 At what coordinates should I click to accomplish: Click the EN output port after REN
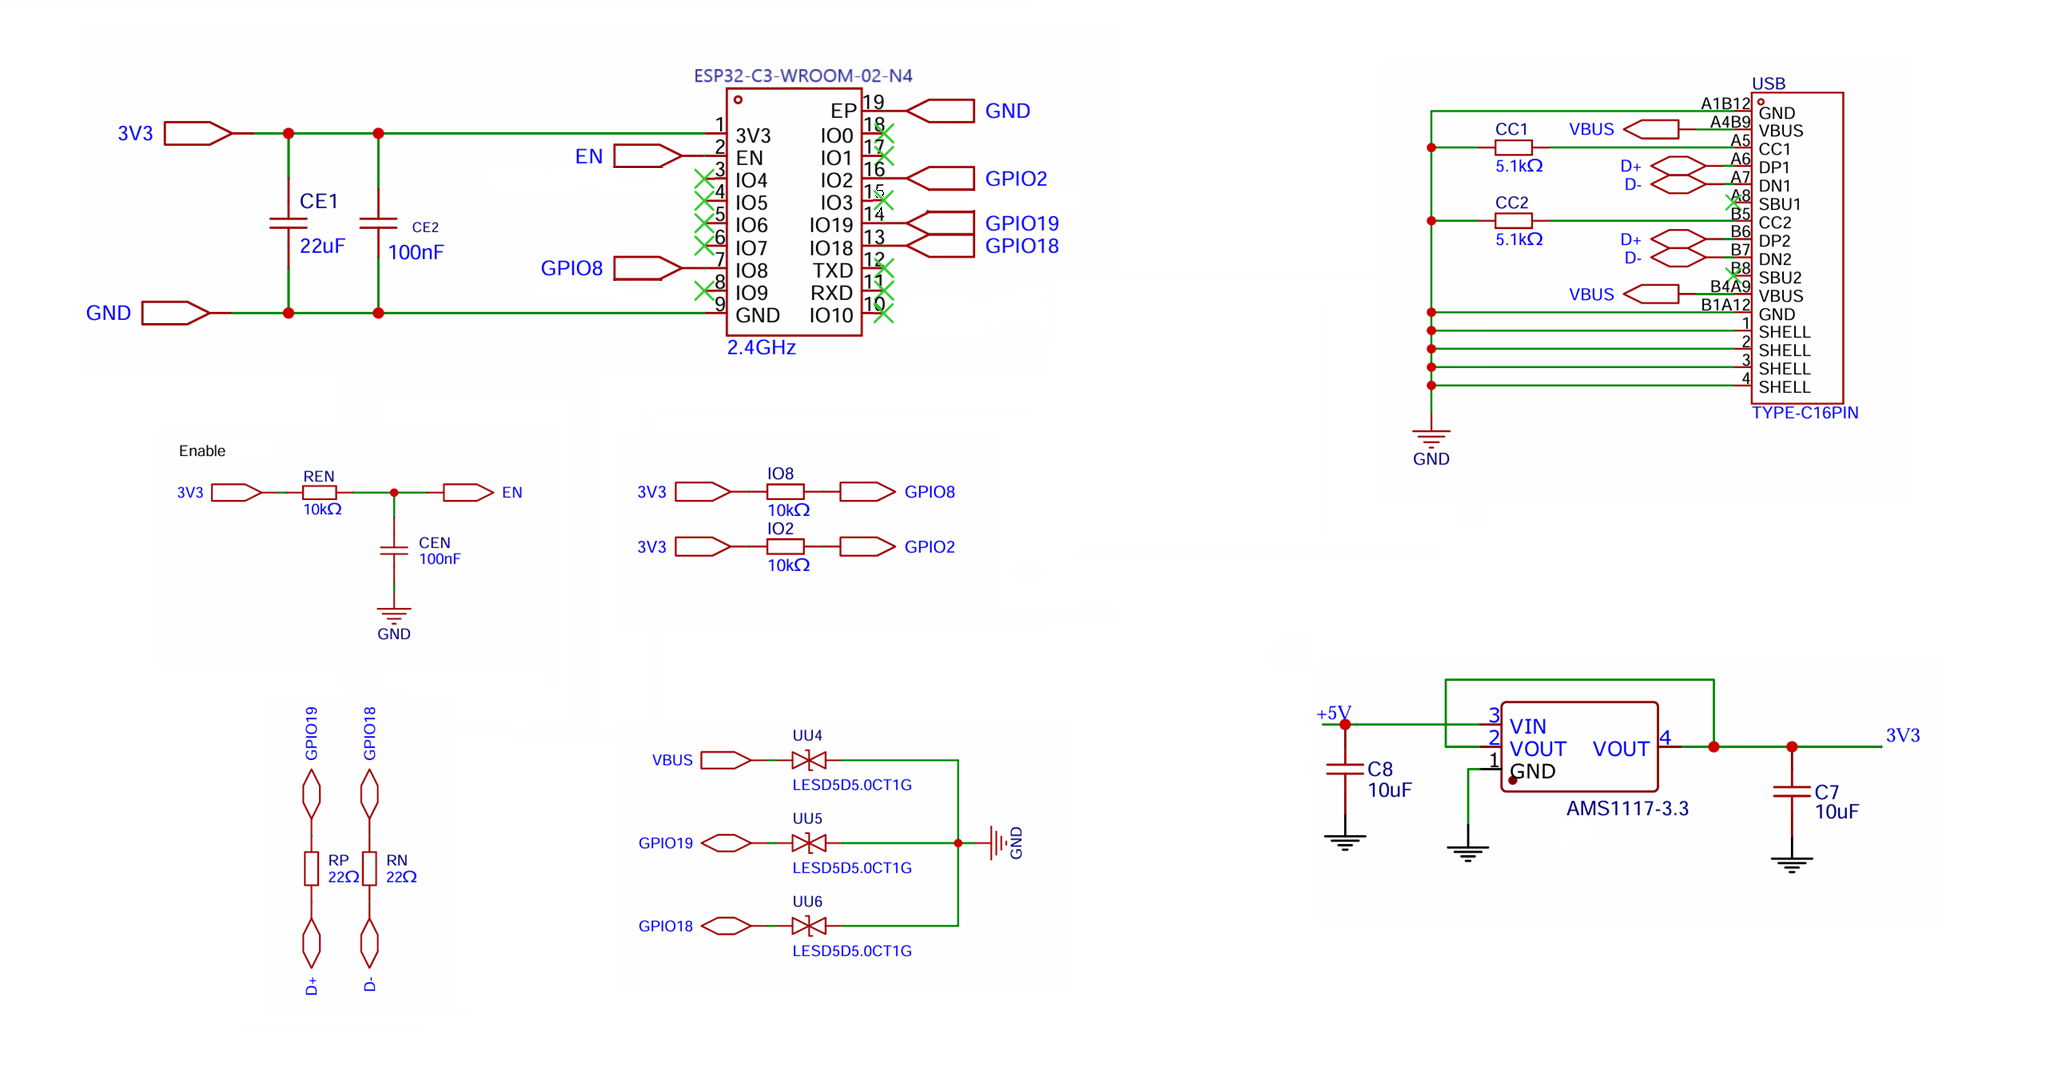[x=468, y=492]
